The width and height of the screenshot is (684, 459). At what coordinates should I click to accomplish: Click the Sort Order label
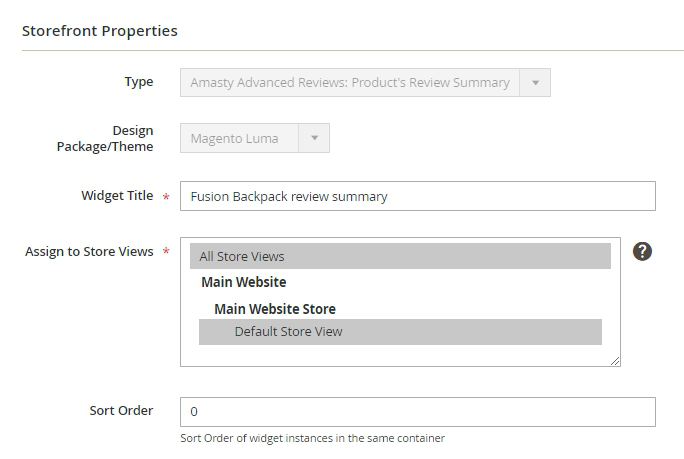click(x=121, y=410)
